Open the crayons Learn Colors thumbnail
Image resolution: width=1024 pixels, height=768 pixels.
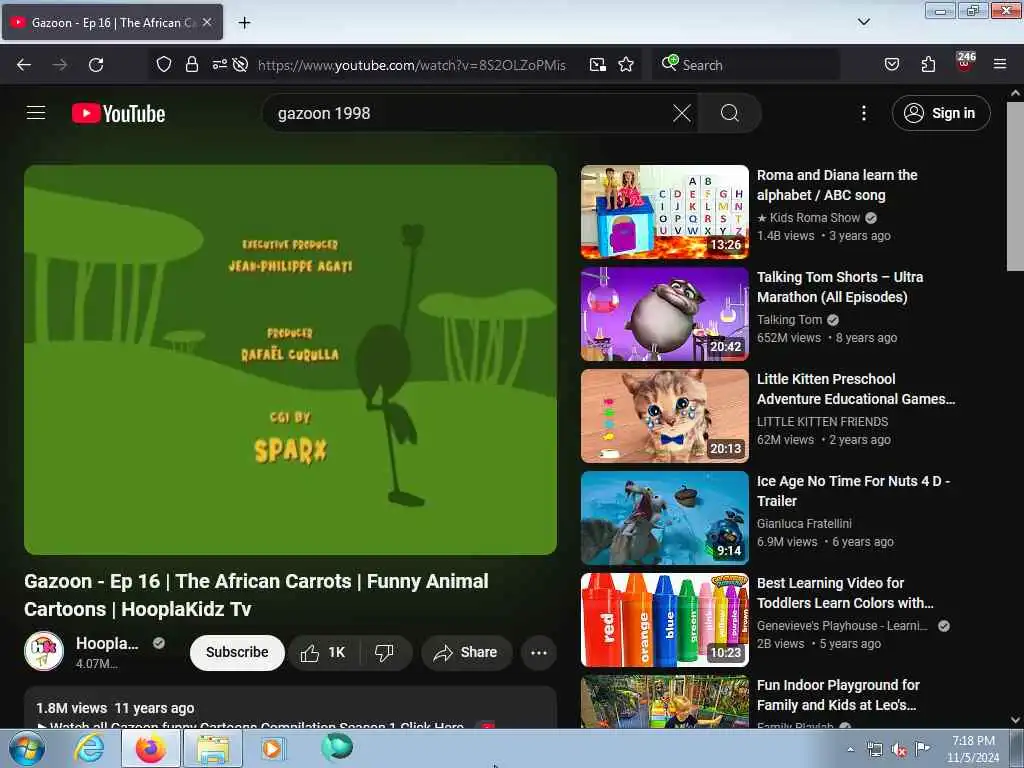[x=665, y=620]
